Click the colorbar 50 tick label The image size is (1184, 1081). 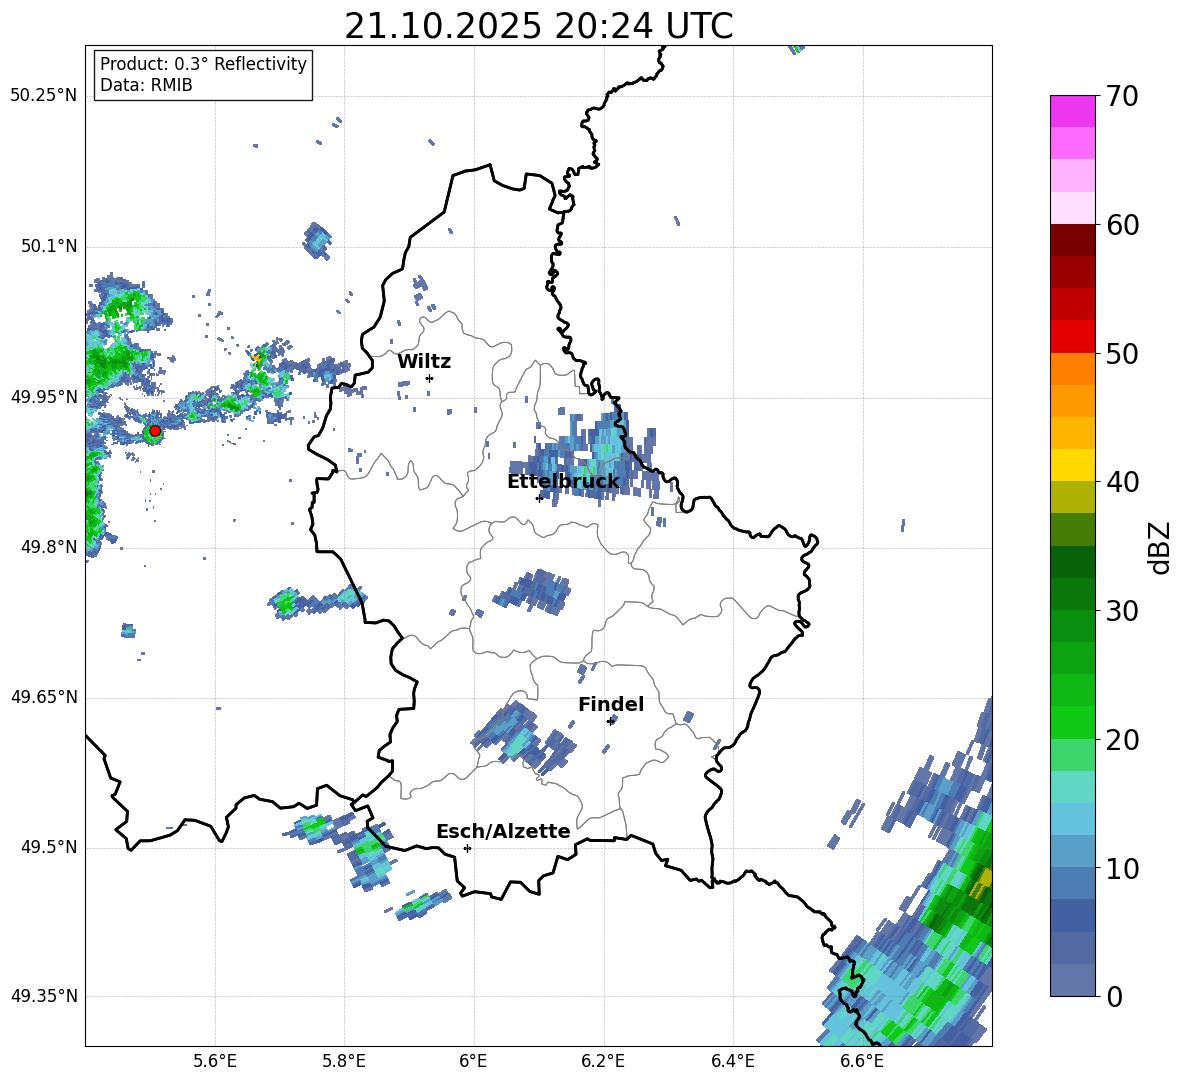[x=1122, y=353]
